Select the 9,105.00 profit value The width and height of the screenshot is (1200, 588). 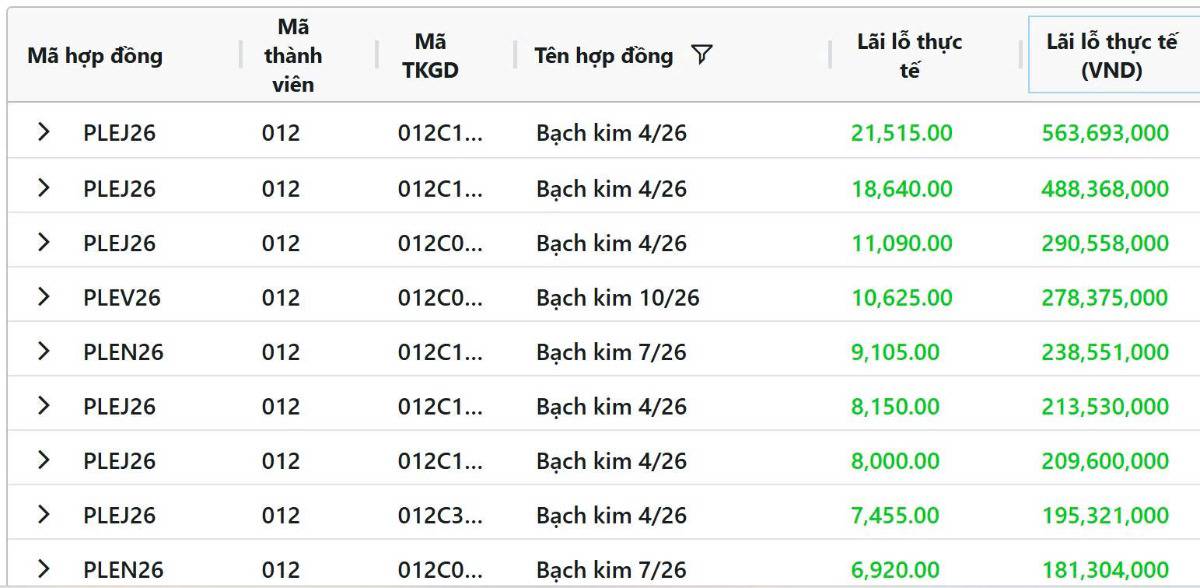[896, 352]
